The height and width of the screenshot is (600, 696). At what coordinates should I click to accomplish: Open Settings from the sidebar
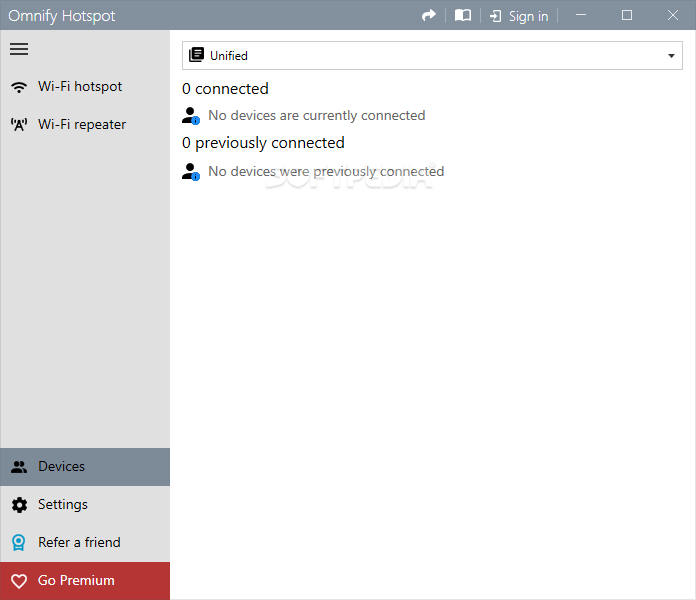85,505
